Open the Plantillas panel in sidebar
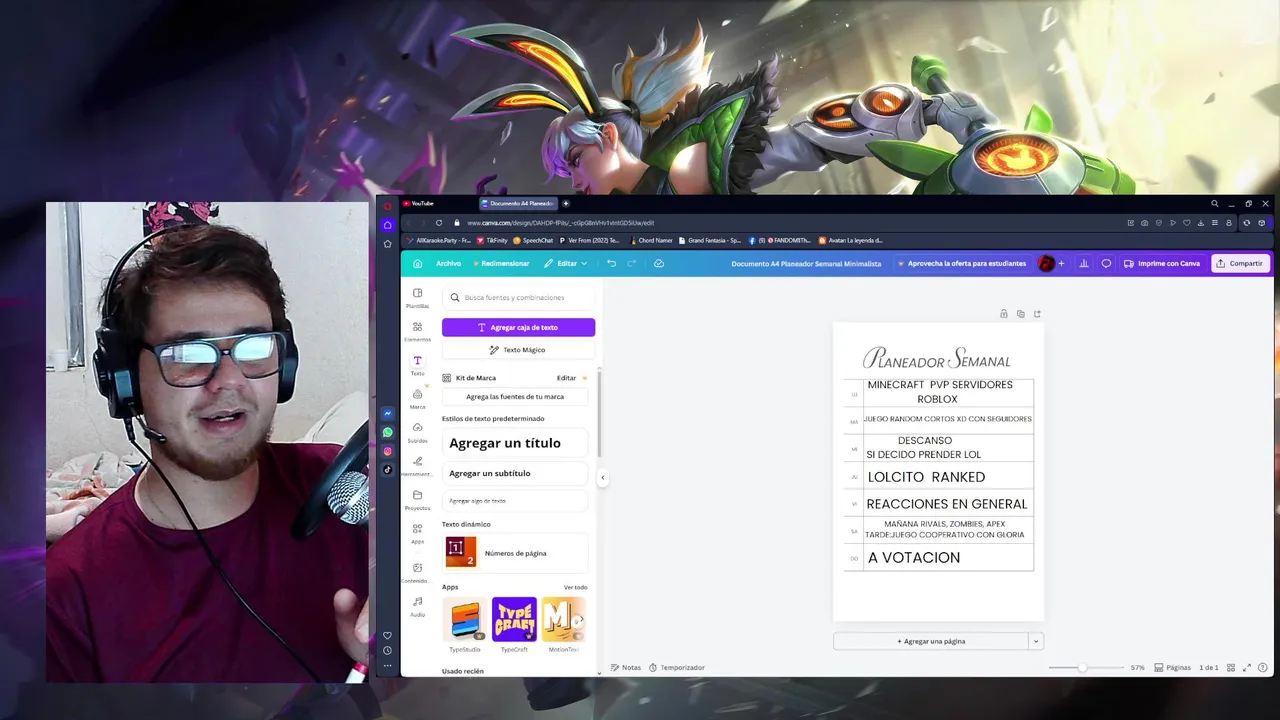The width and height of the screenshot is (1280, 720). (x=417, y=298)
